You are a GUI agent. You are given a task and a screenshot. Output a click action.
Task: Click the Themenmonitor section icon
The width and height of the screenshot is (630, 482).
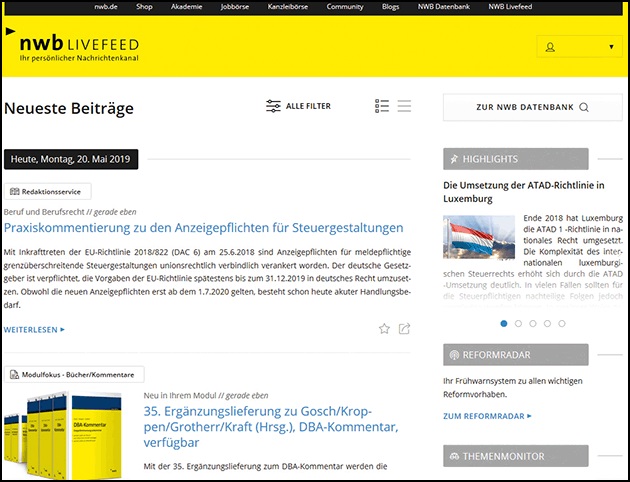pos(455,456)
